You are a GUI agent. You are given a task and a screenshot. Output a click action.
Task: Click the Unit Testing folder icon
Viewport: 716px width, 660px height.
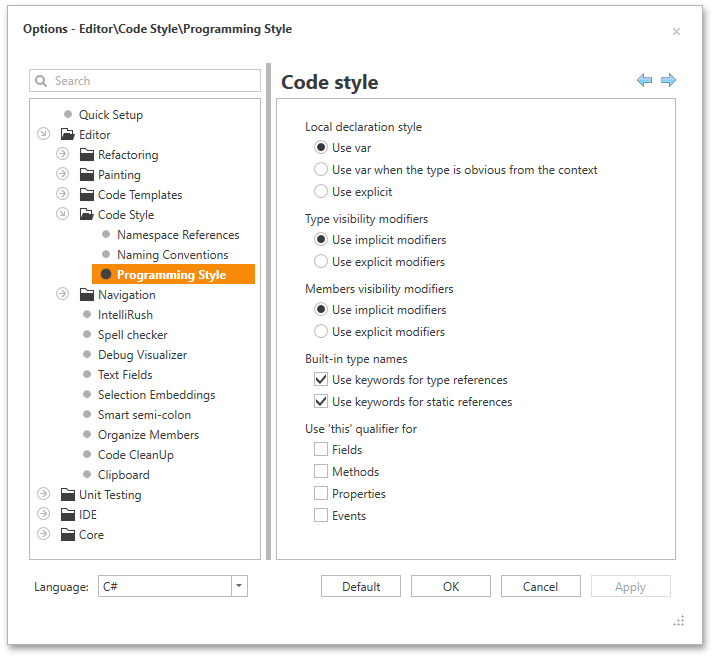click(x=68, y=495)
